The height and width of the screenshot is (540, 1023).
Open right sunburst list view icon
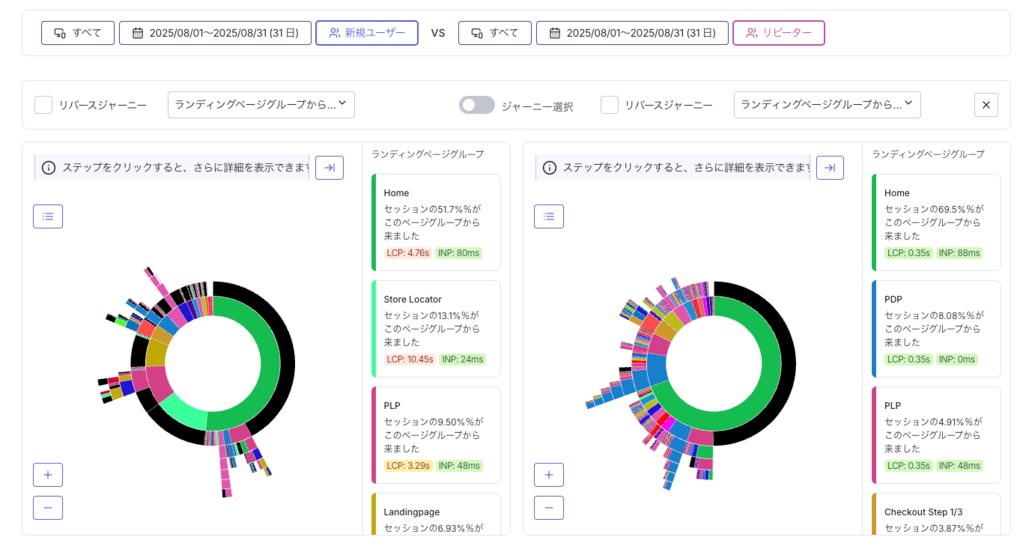pyautogui.click(x=549, y=217)
